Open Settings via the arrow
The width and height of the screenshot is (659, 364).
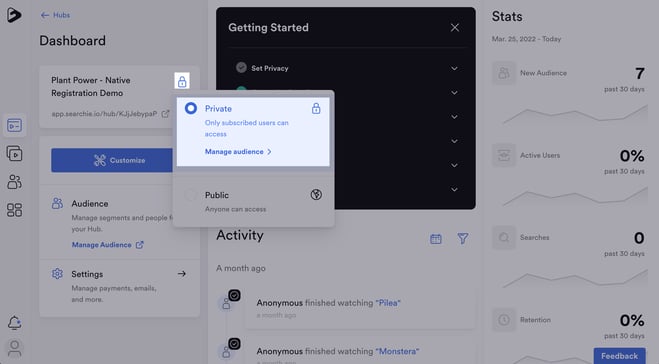[x=182, y=274]
